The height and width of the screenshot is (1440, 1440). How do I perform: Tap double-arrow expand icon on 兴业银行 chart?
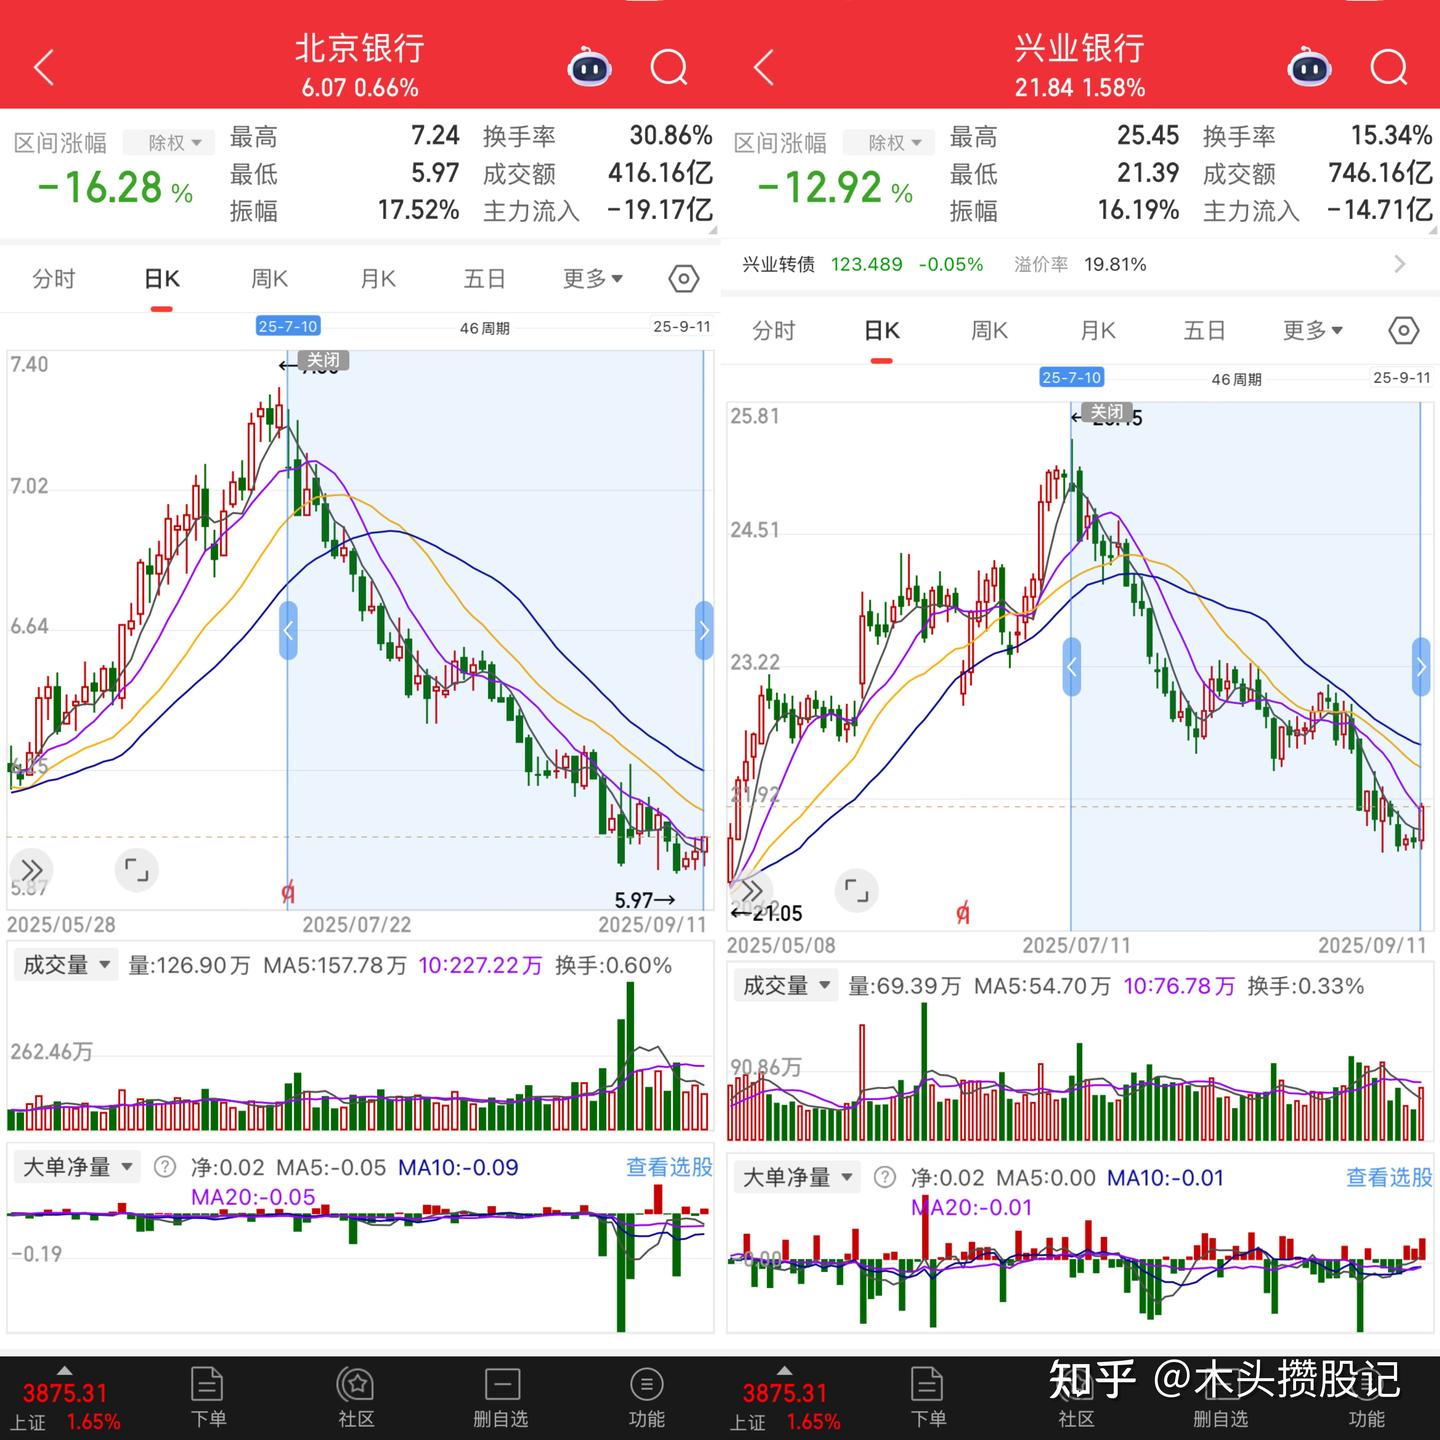coord(752,890)
